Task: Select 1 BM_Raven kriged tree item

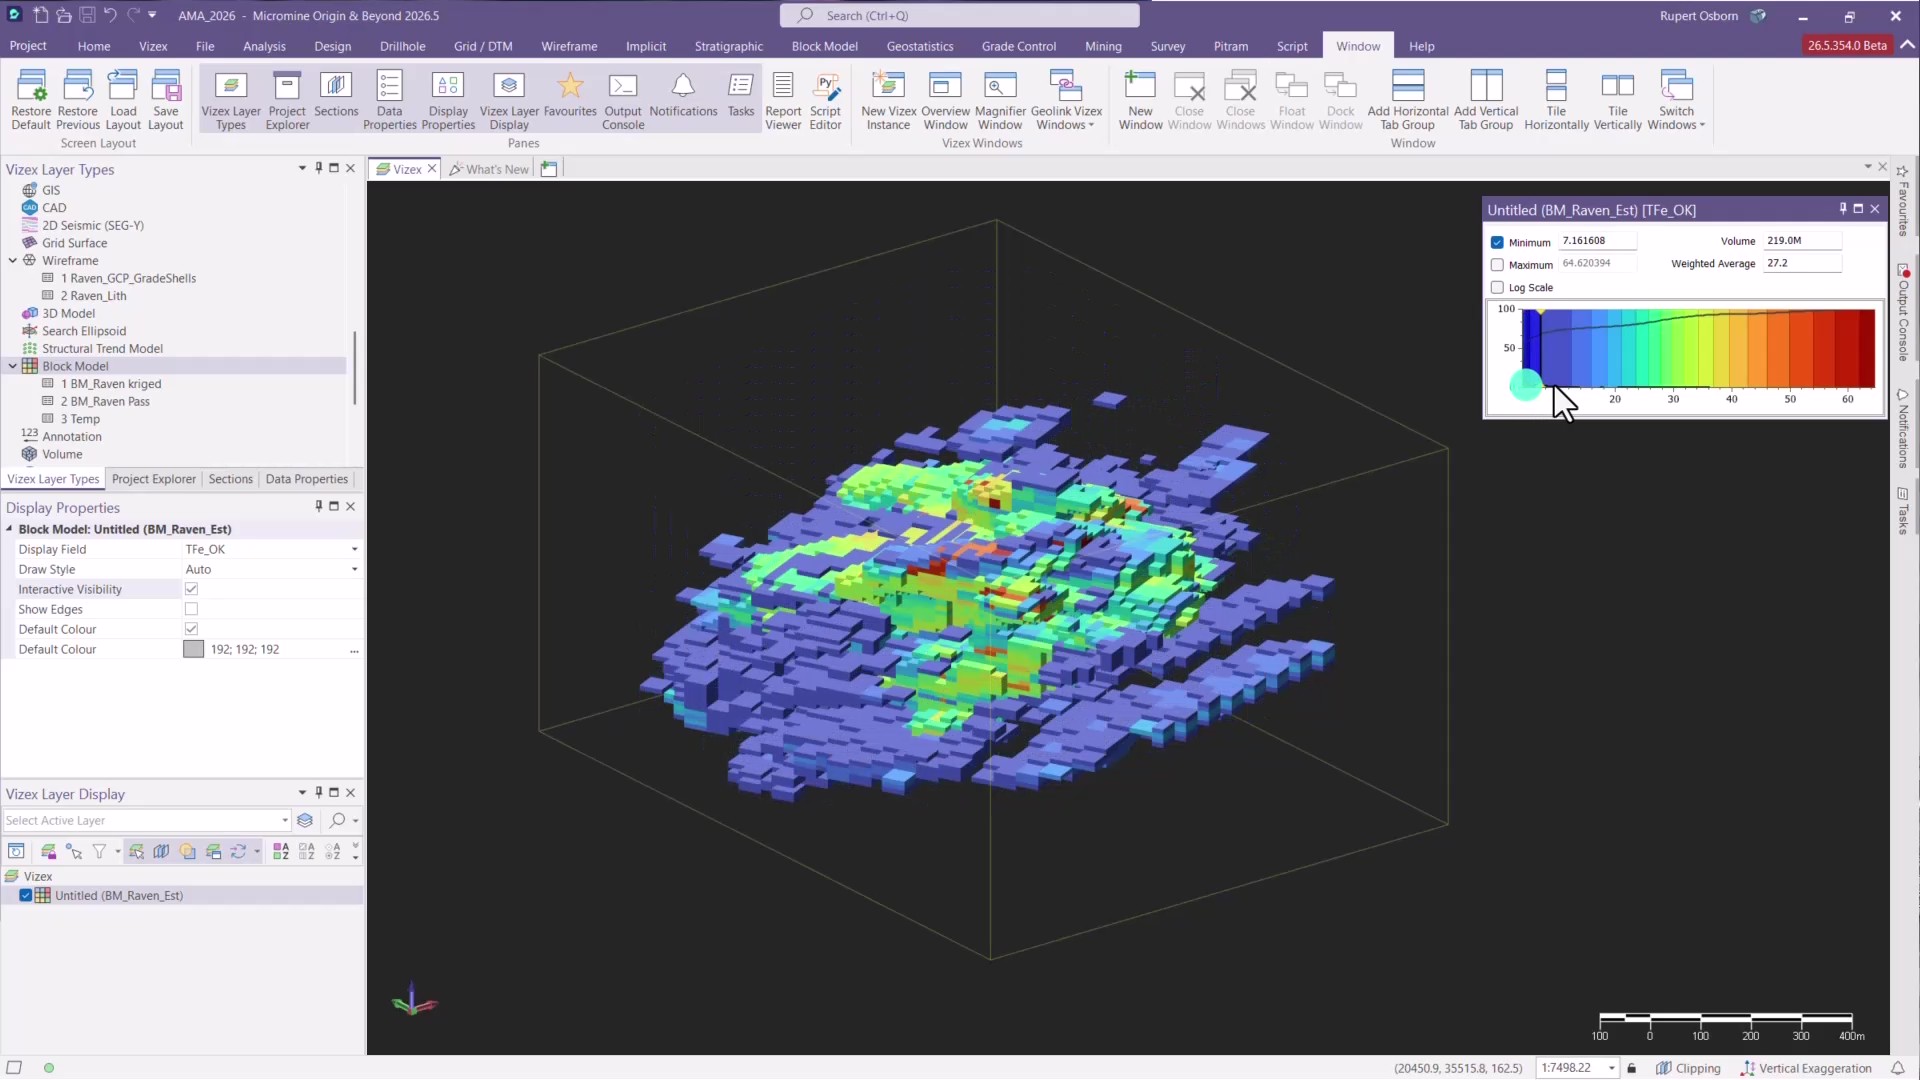Action: coord(111,384)
